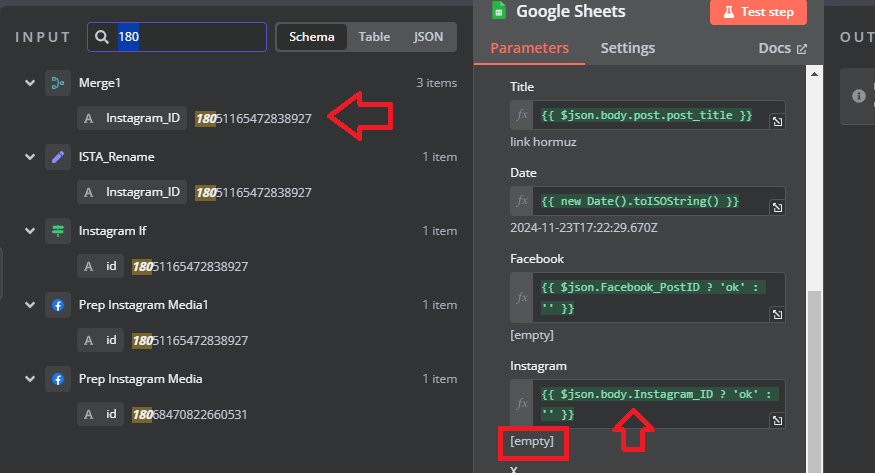Open expression editor for Date field
Viewport: 875px width, 473px height.
pos(777,207)
